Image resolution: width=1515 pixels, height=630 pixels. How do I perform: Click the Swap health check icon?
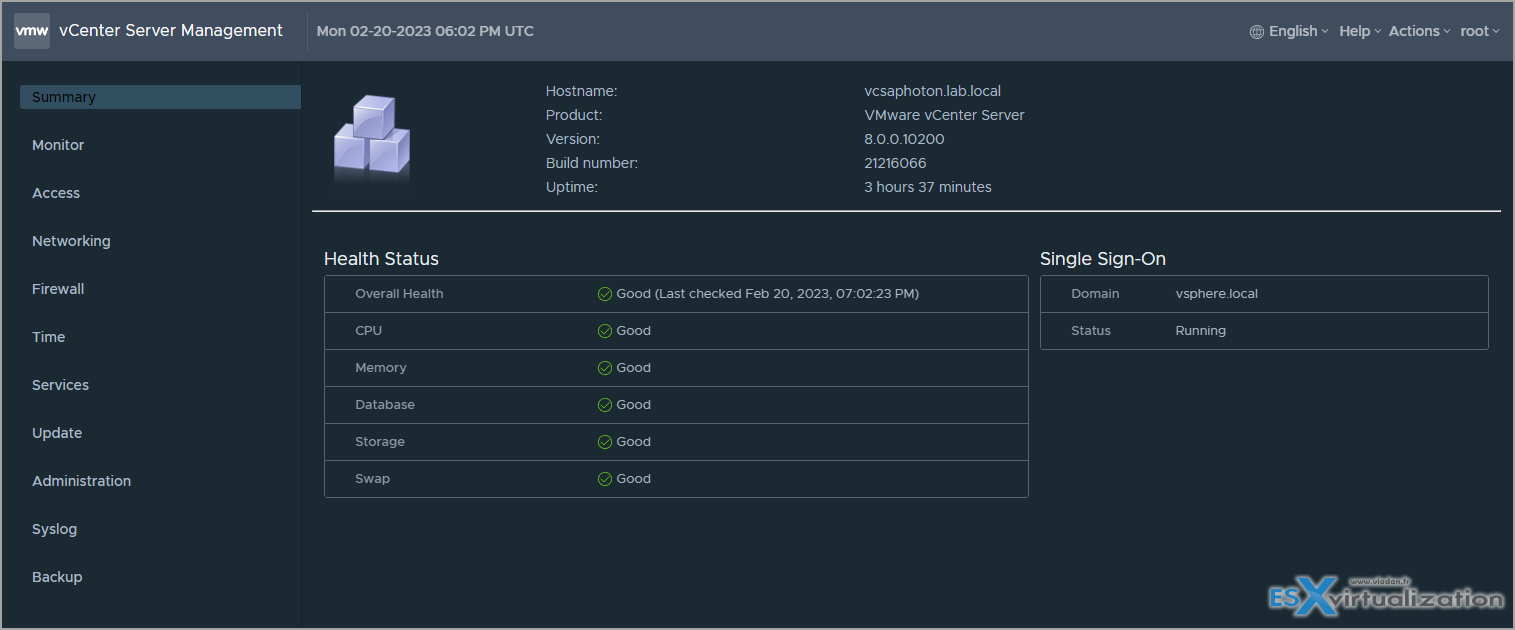point(604,479)
